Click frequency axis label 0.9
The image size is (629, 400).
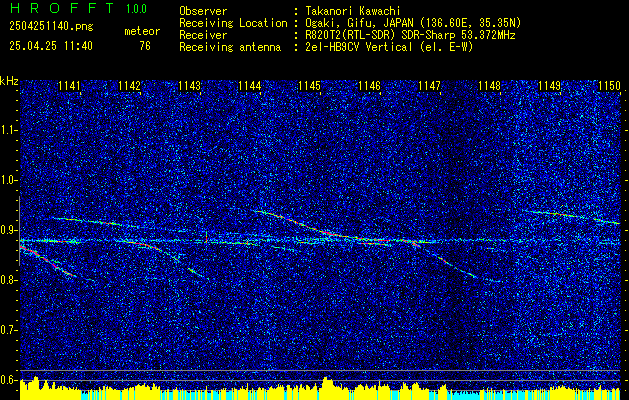coord(8,230)
